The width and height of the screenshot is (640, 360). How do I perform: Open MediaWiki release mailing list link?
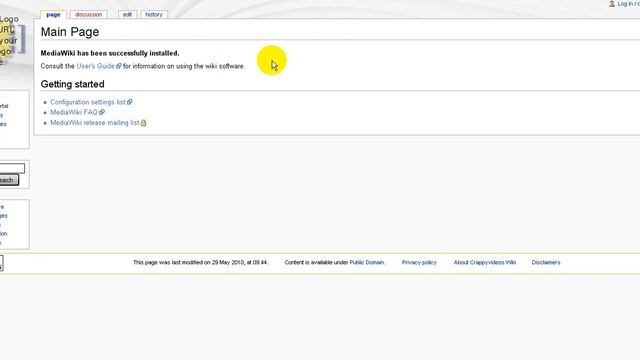coord(95,122)
